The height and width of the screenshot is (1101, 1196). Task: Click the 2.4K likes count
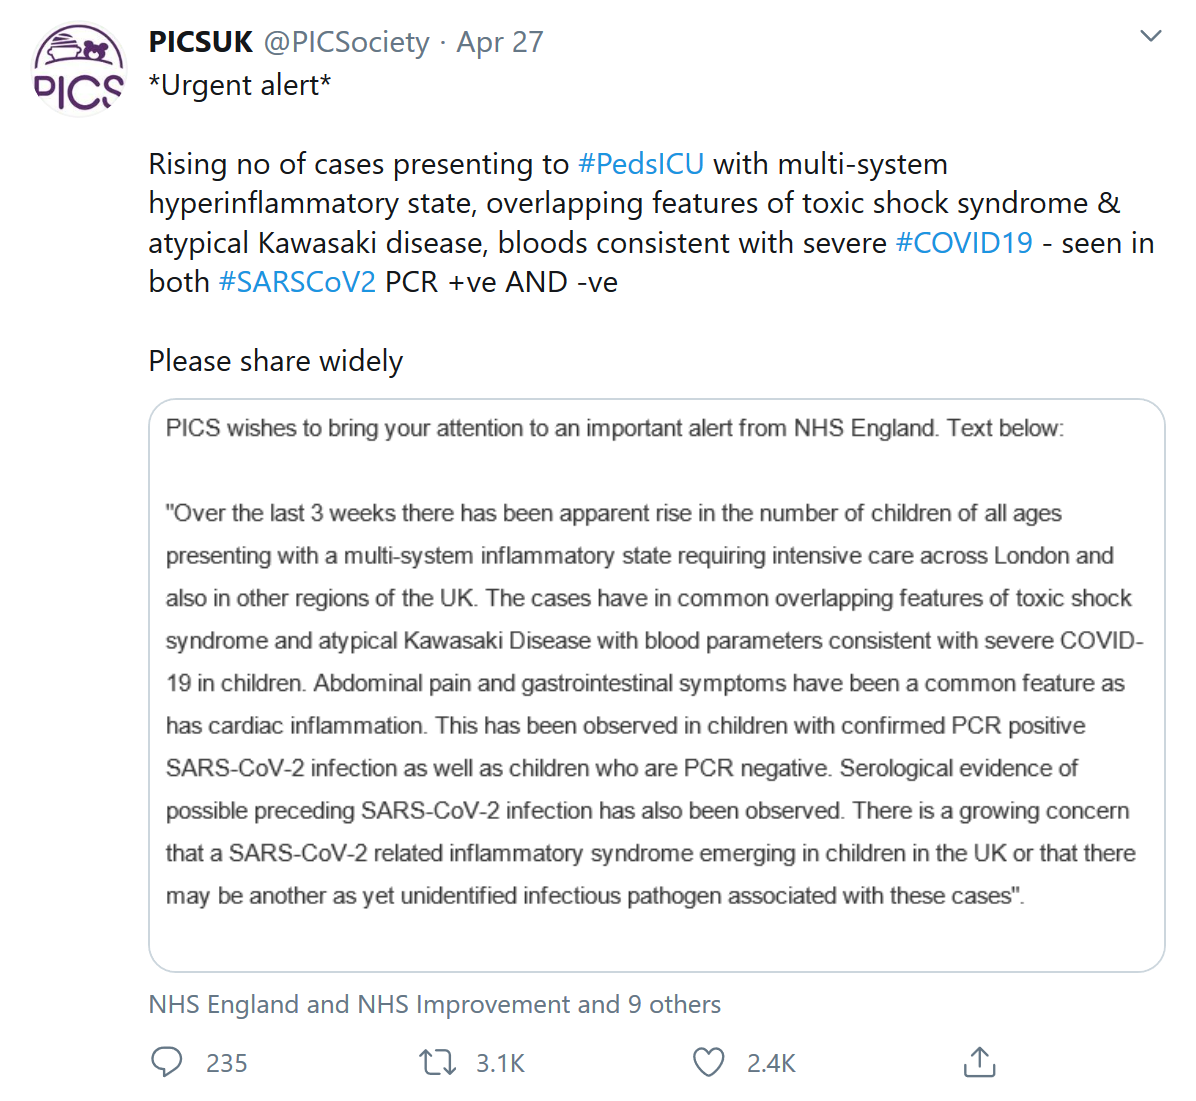tap(771, 1063)
